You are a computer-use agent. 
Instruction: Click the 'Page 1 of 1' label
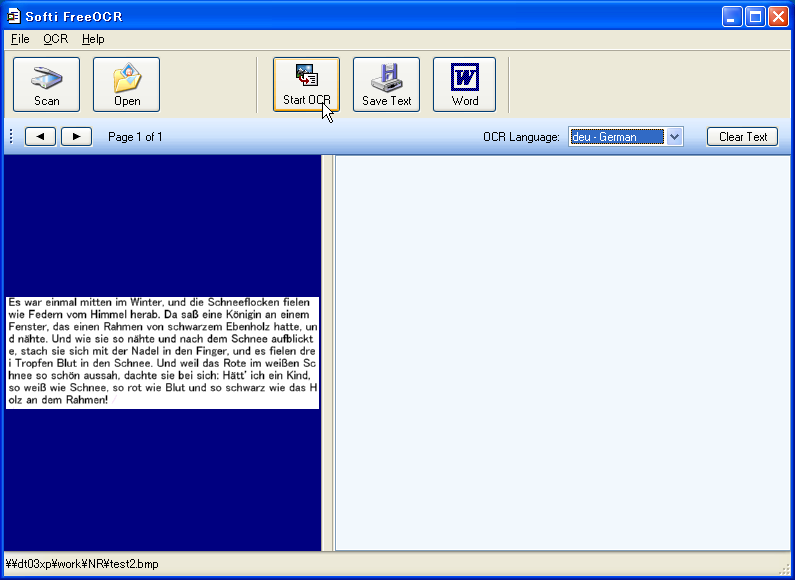(135, 137)
